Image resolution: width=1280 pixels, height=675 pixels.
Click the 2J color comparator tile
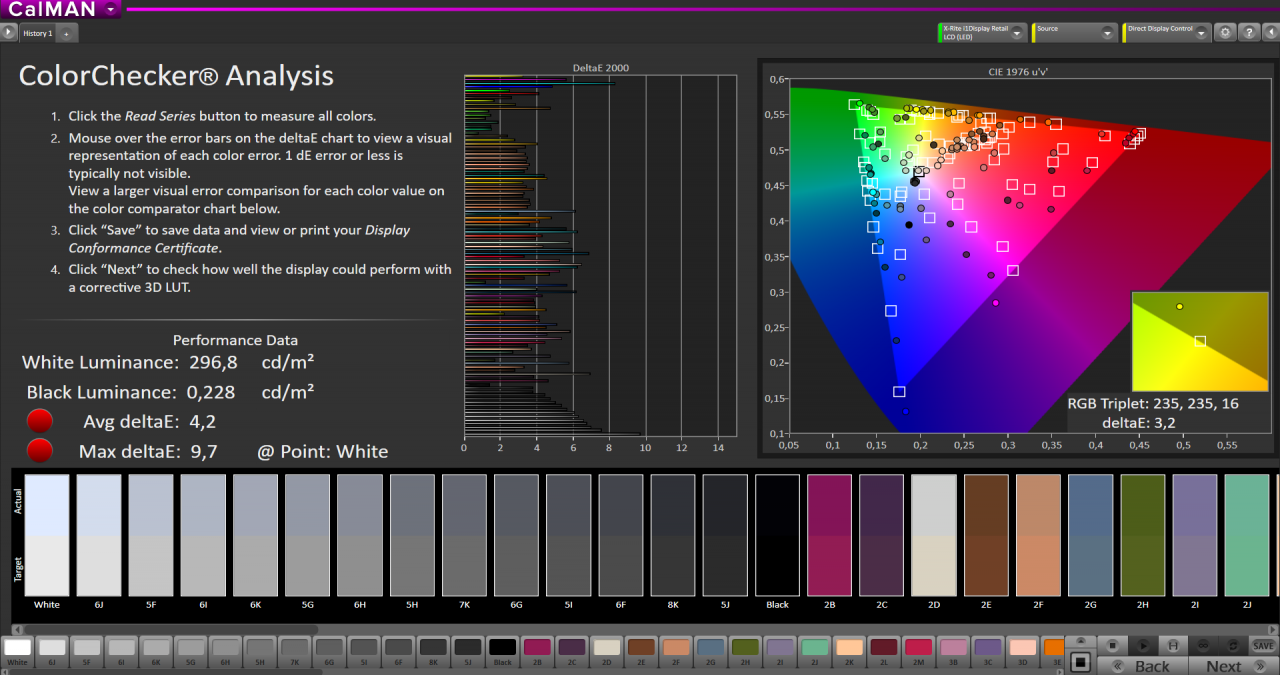pos(1247,535)
